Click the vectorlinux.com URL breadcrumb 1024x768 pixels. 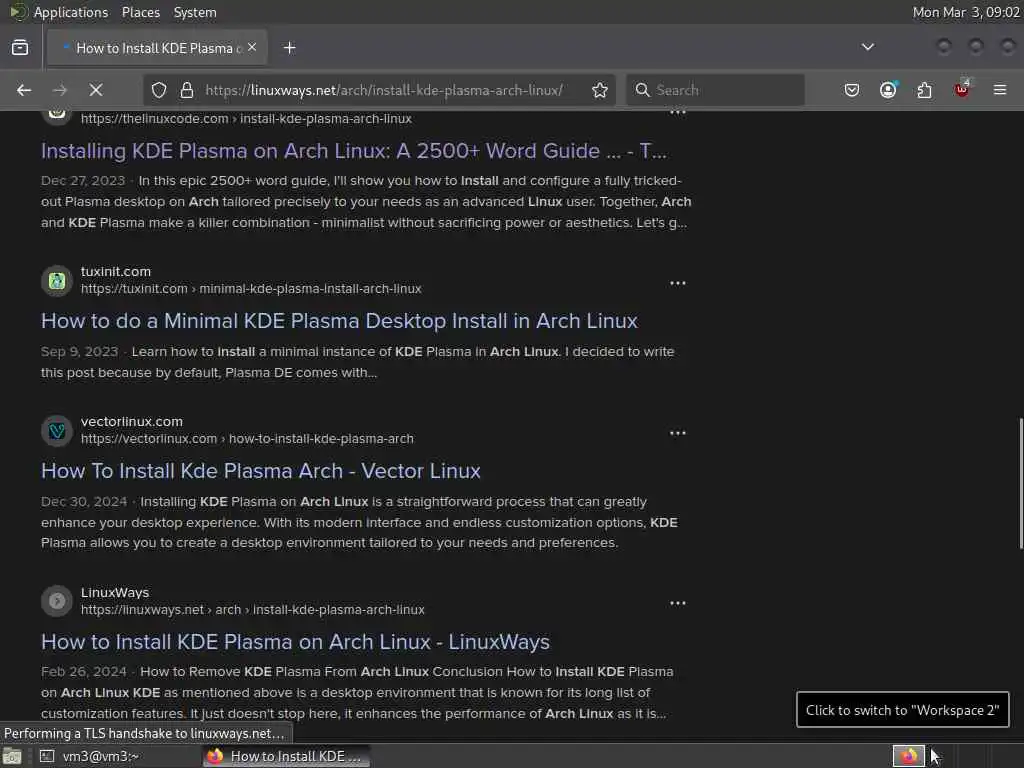click(247, 439)
